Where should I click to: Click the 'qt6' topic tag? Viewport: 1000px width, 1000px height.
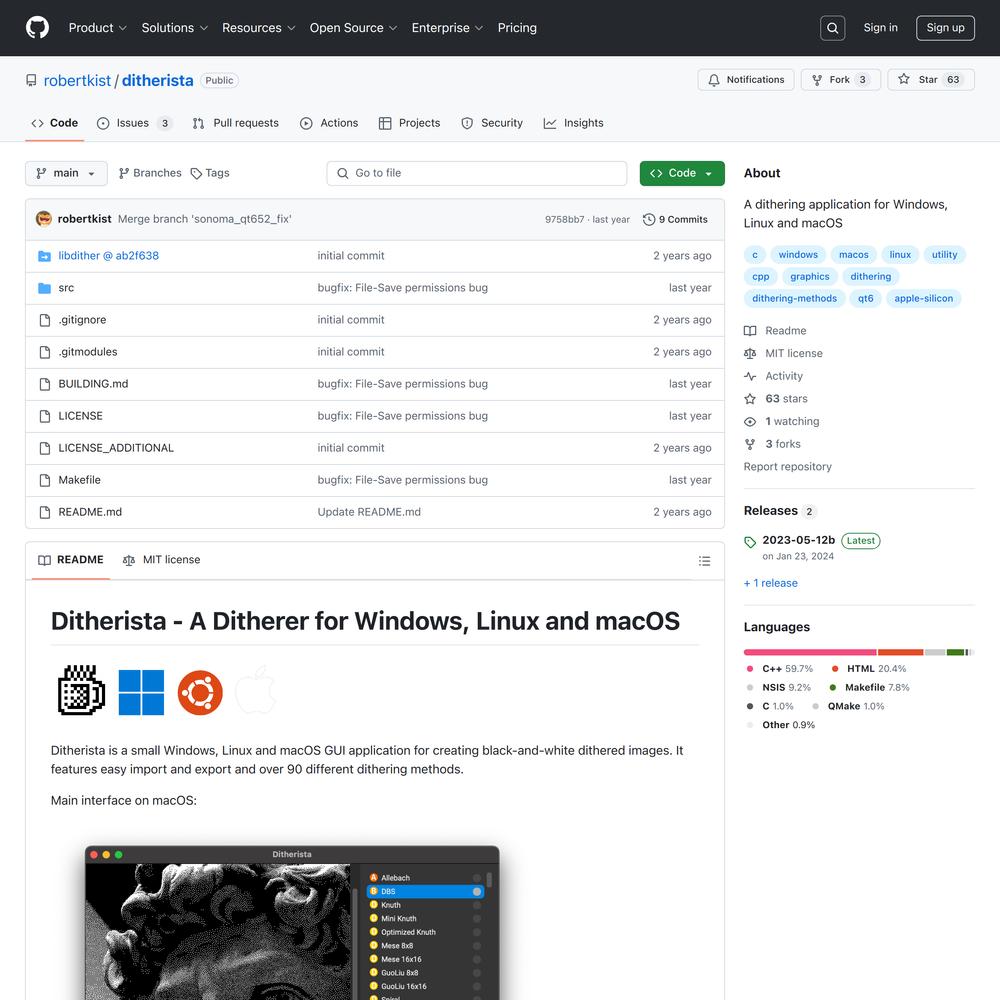tap(865, 298)
